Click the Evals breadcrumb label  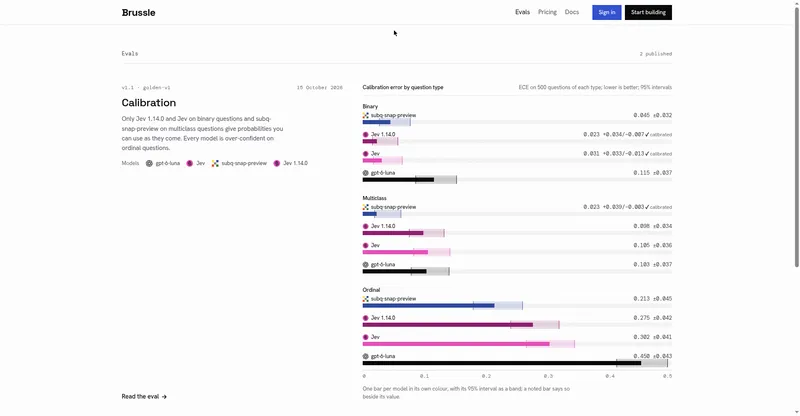click(130, 54)
